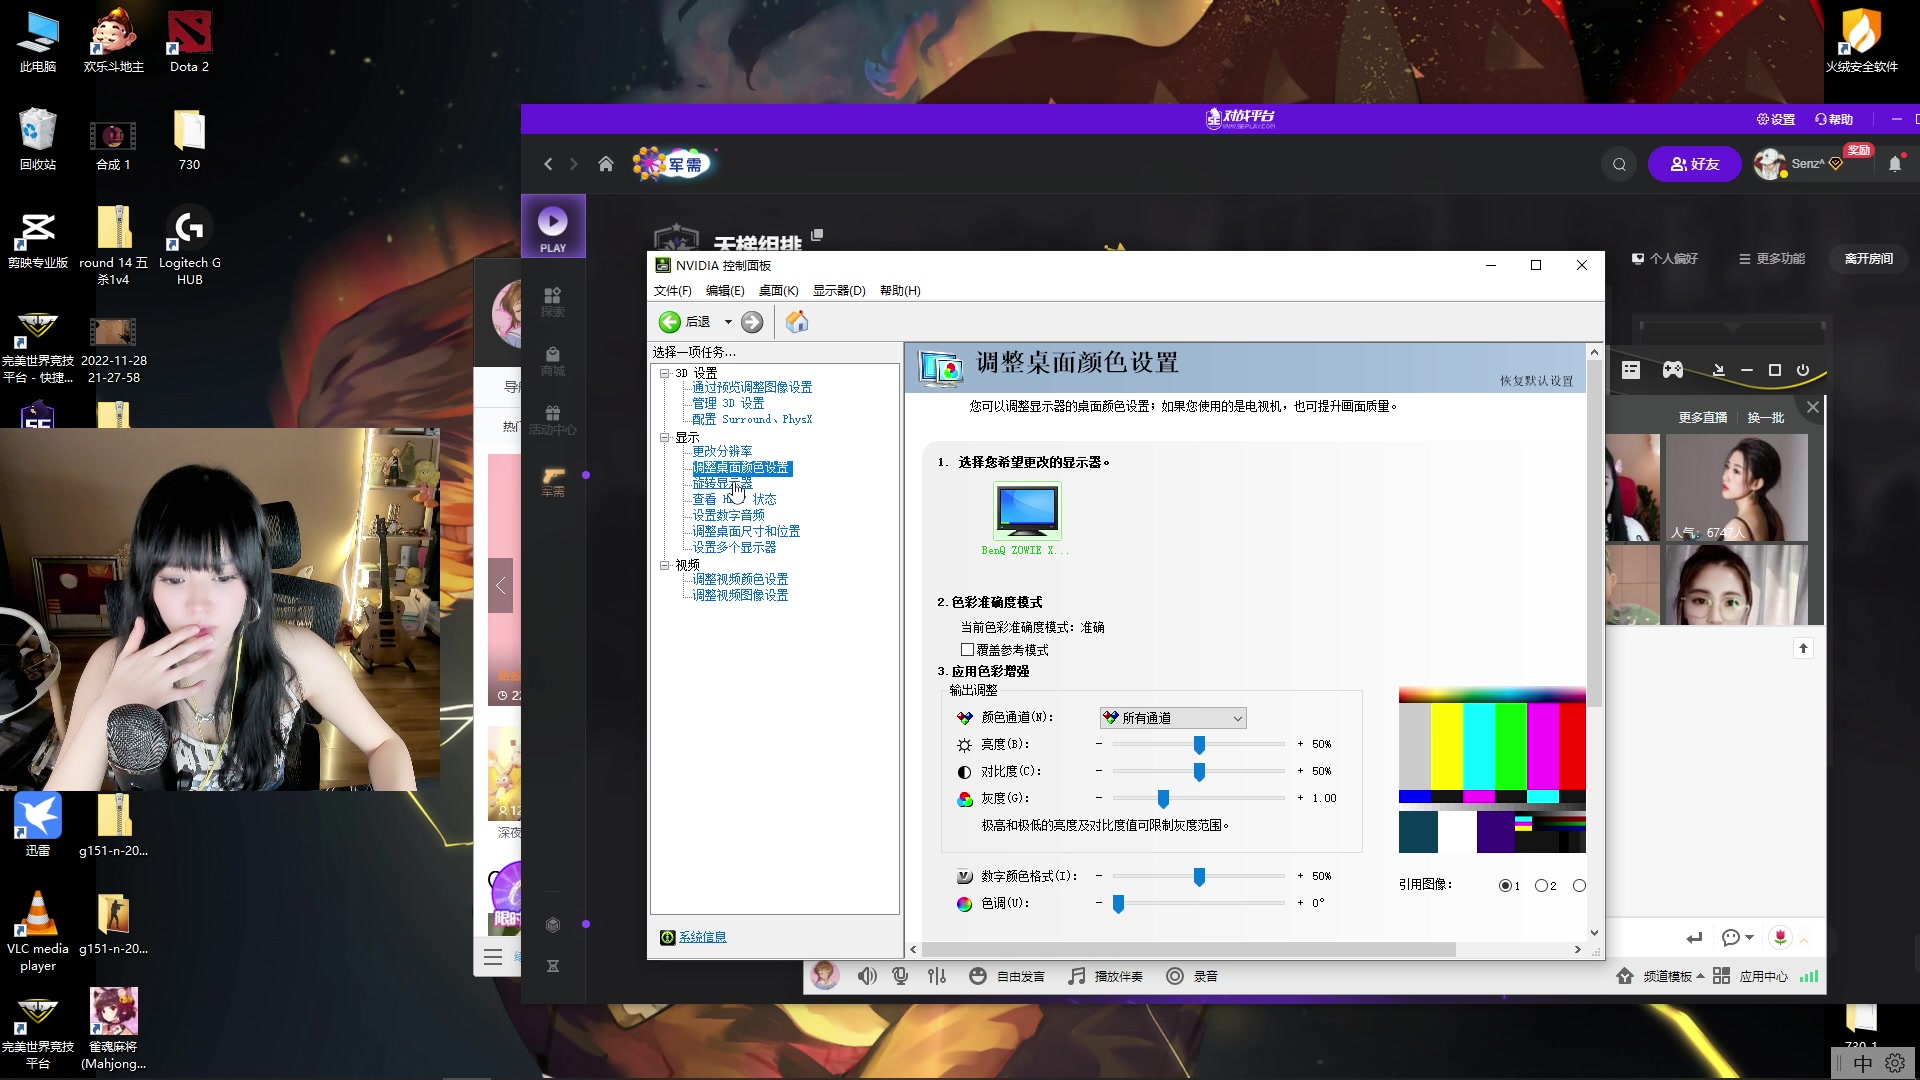
Task: Click the 数字颜色格式 slider handle
Action: point(1199,877)
